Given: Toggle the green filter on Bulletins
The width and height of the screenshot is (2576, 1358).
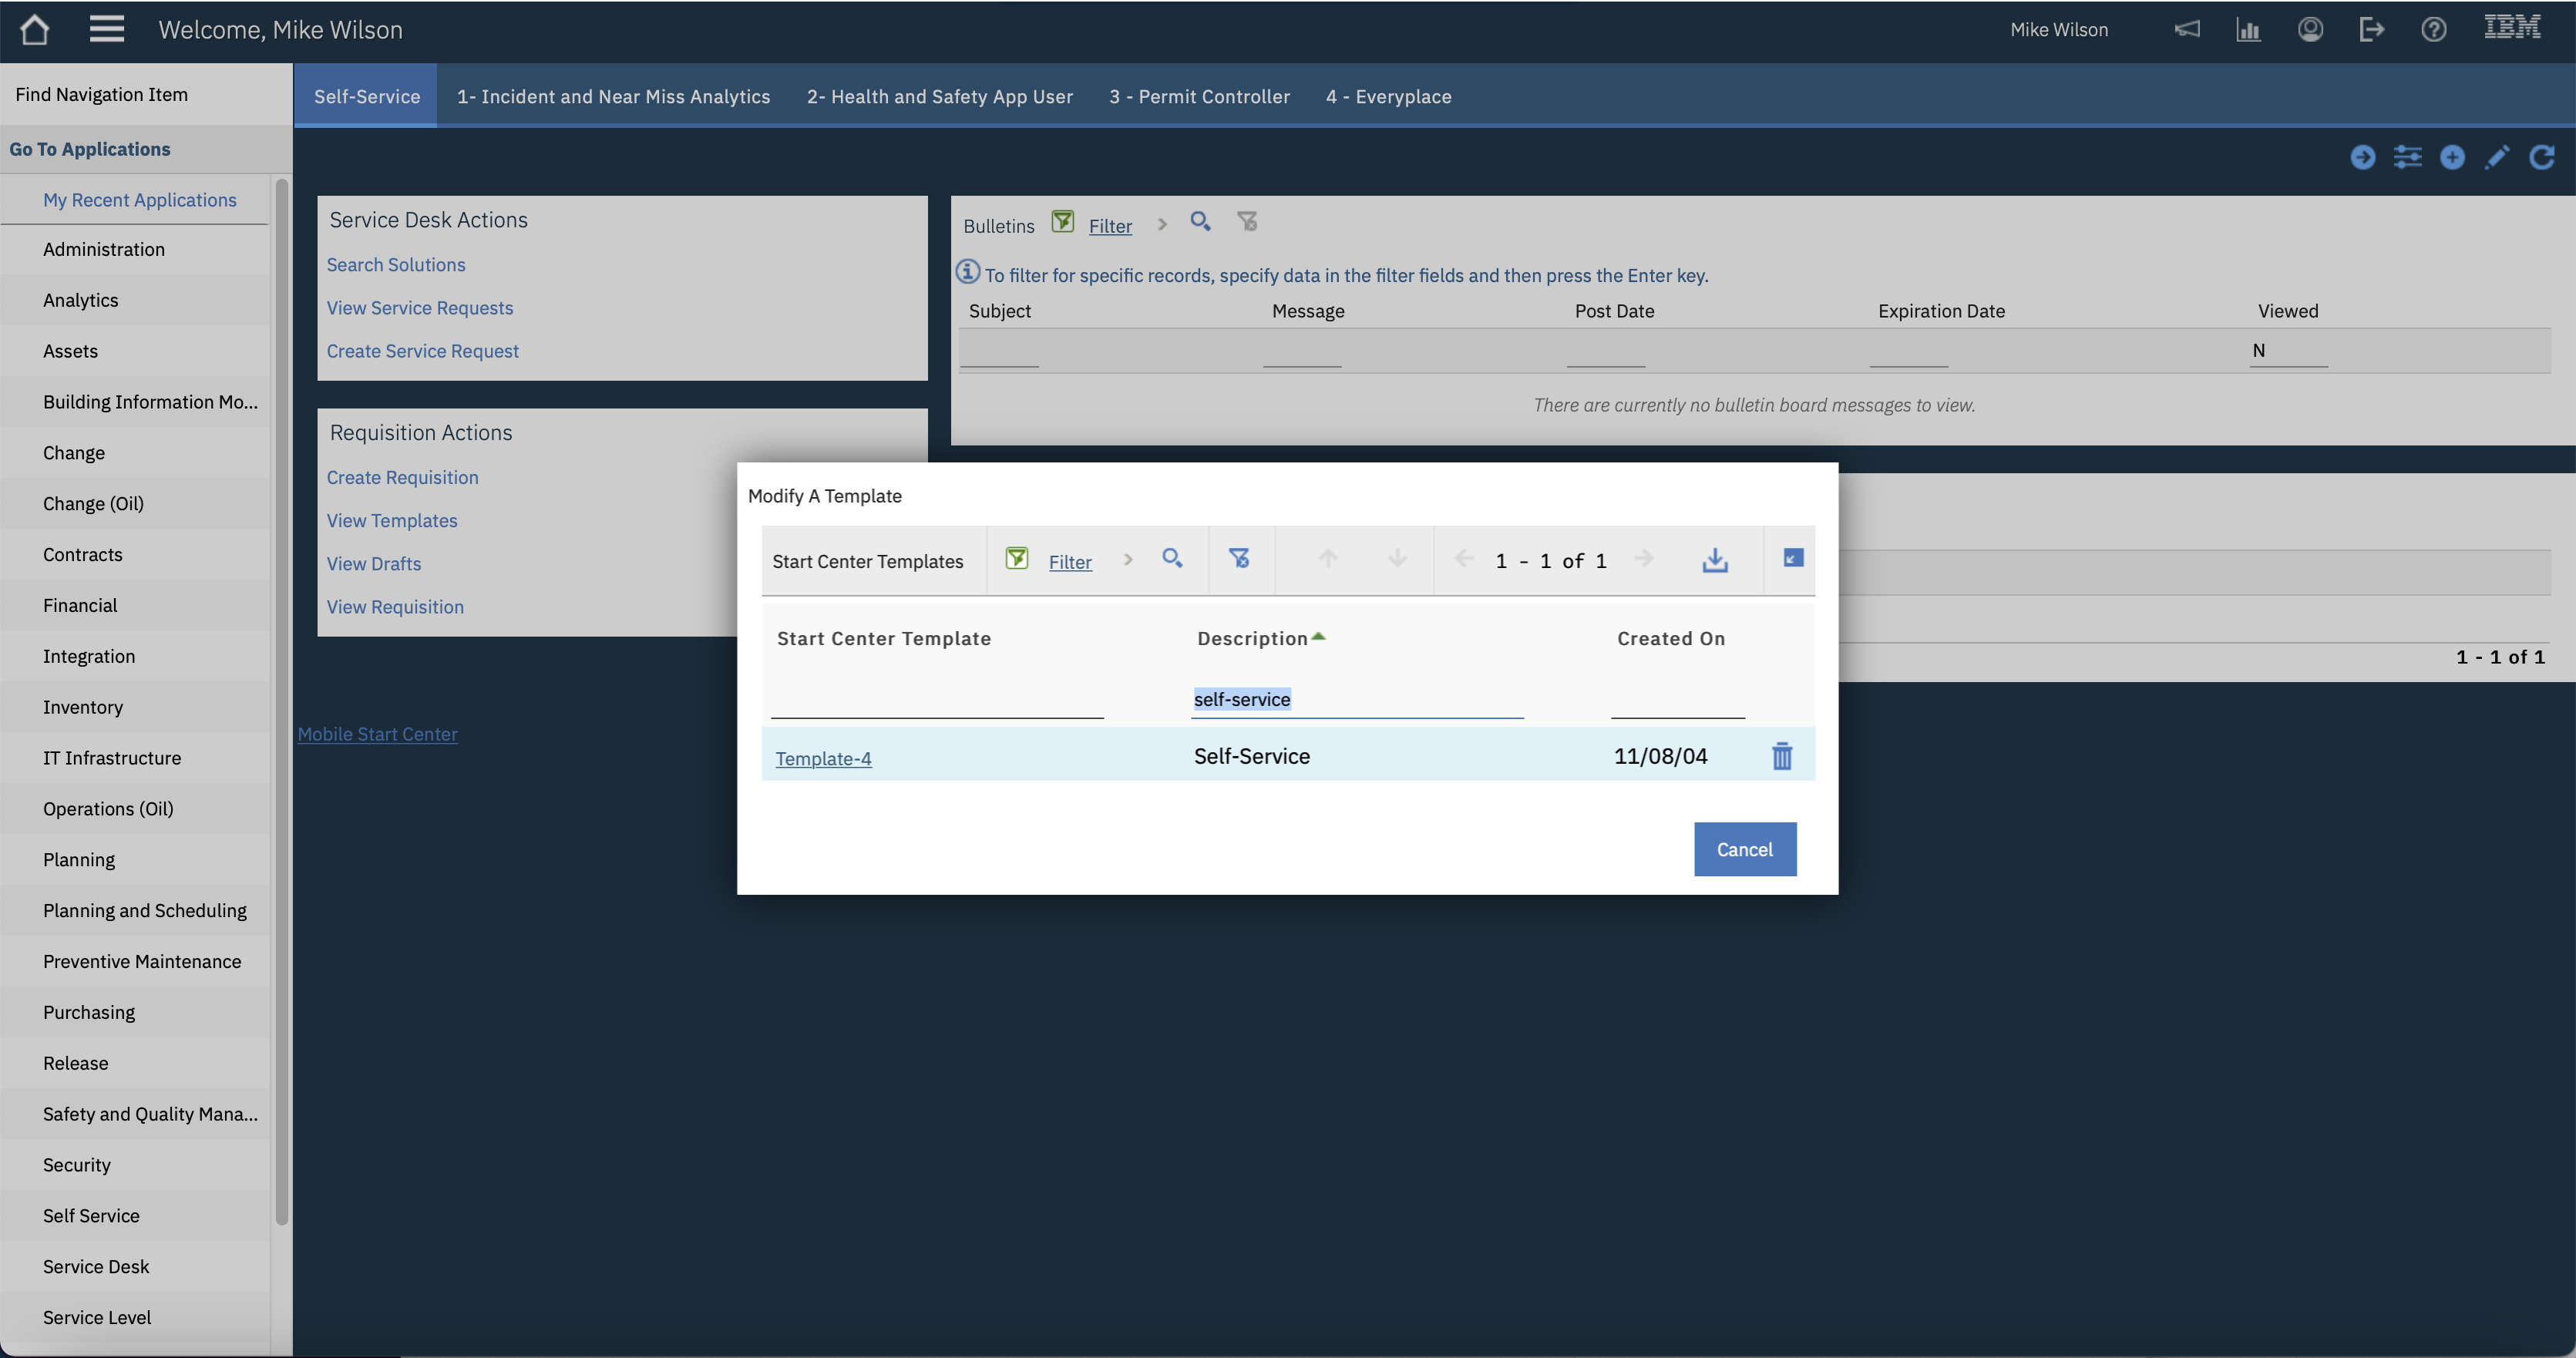Looking at the screenshot, I should [1062, 222].
